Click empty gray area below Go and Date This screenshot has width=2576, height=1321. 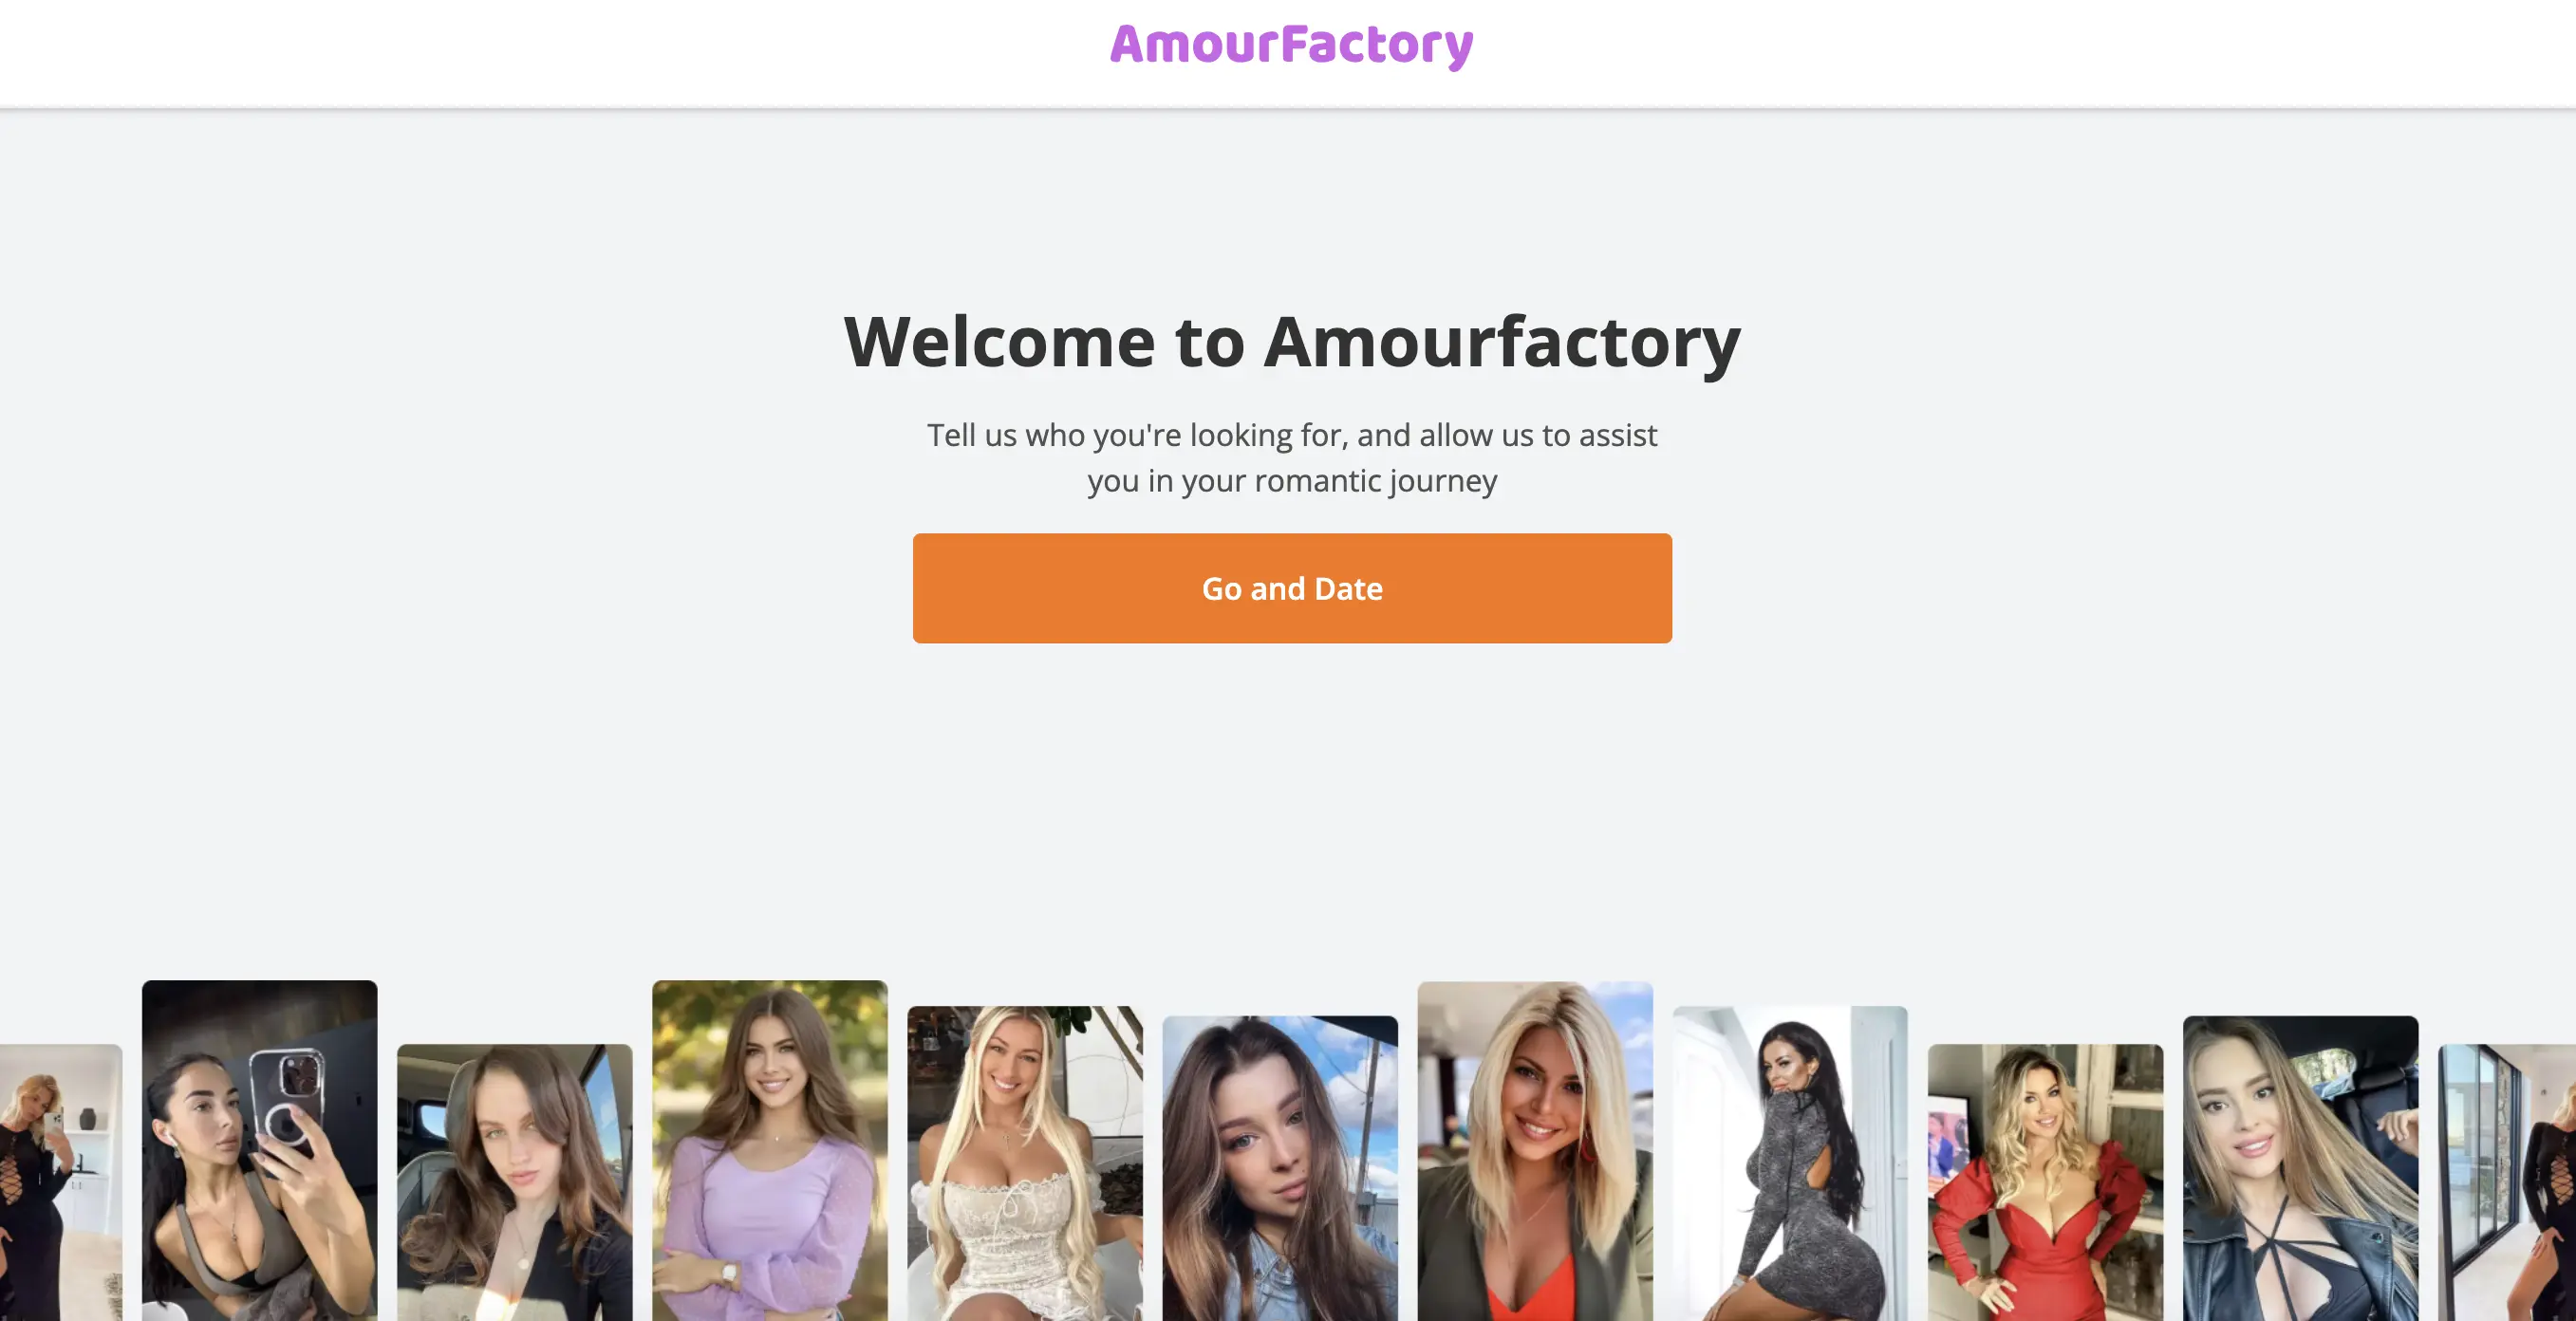(1292, 800)
